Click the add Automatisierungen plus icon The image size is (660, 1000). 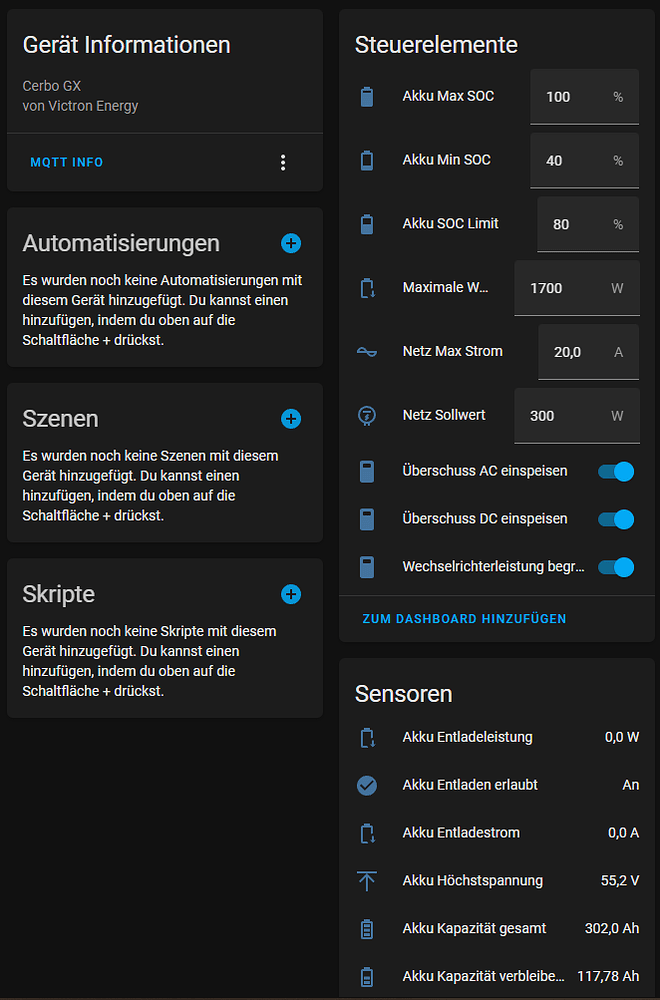tap(291, 243)
